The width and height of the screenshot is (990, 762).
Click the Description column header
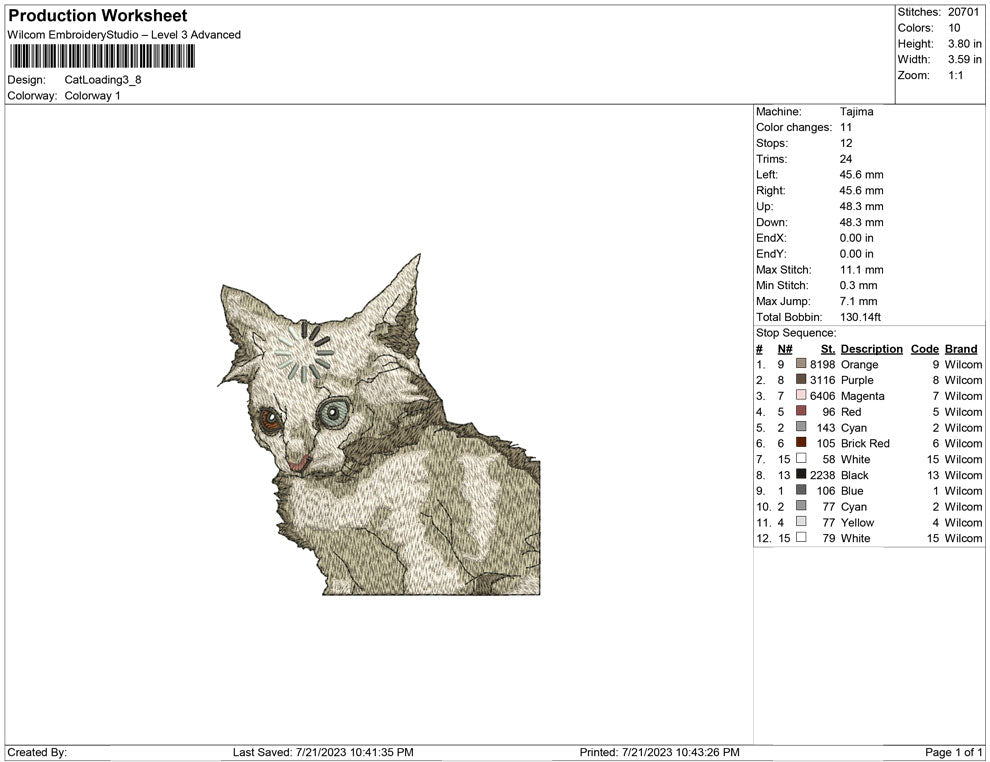coord(871,349)
